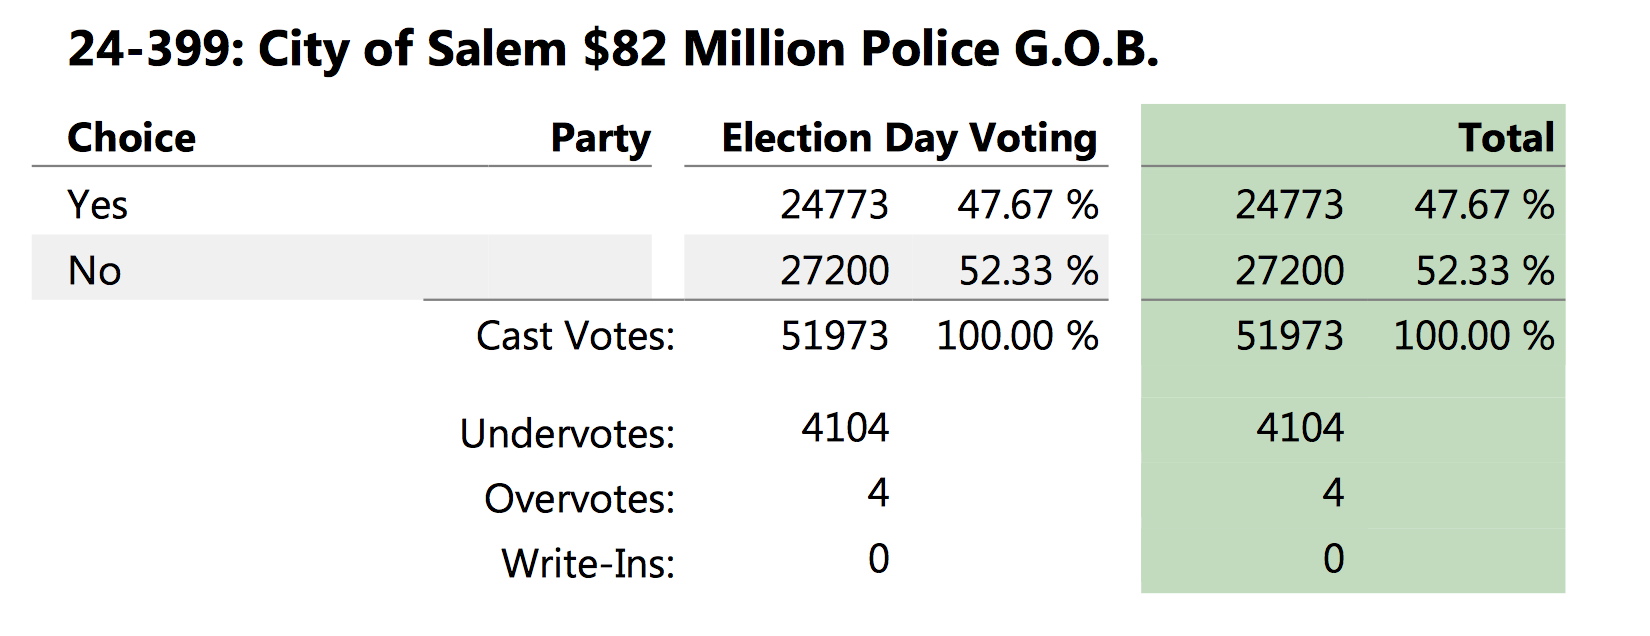Viewport: 1650px width, 636px height.
Task: Click the Undervotes label
Action: pyautogui.click(x=567, y=434)
